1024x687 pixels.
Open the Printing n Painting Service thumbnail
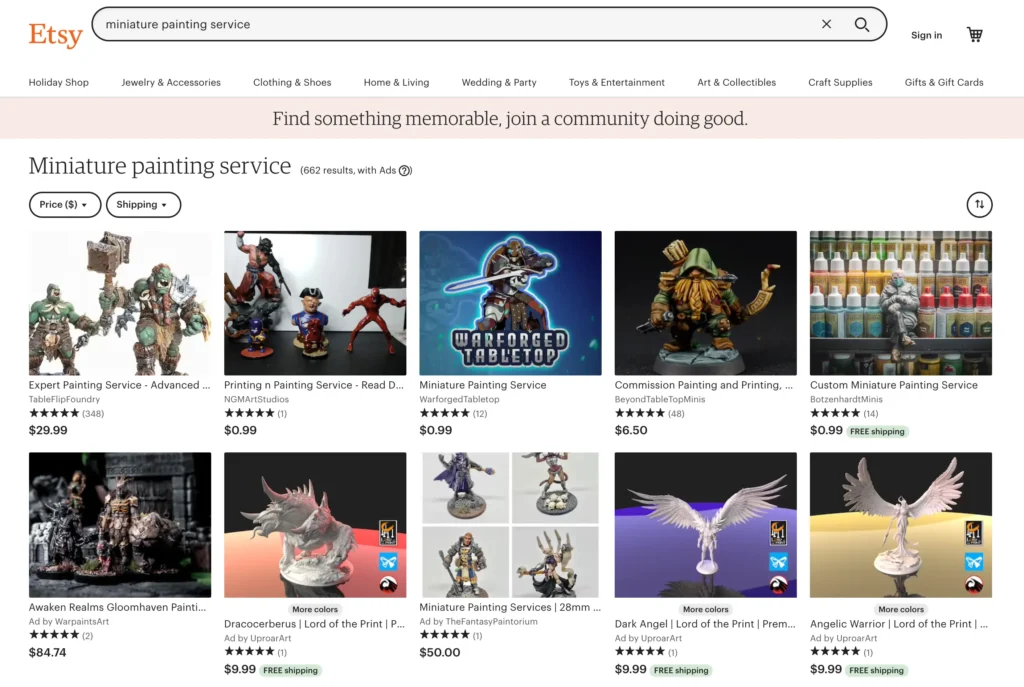pyautogui.click(x=315, y=303)
